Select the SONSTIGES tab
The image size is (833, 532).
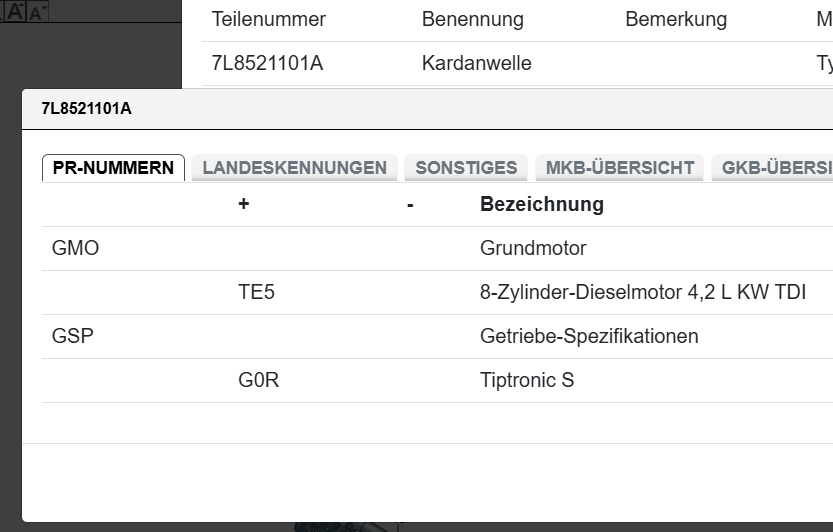point(466,168)
